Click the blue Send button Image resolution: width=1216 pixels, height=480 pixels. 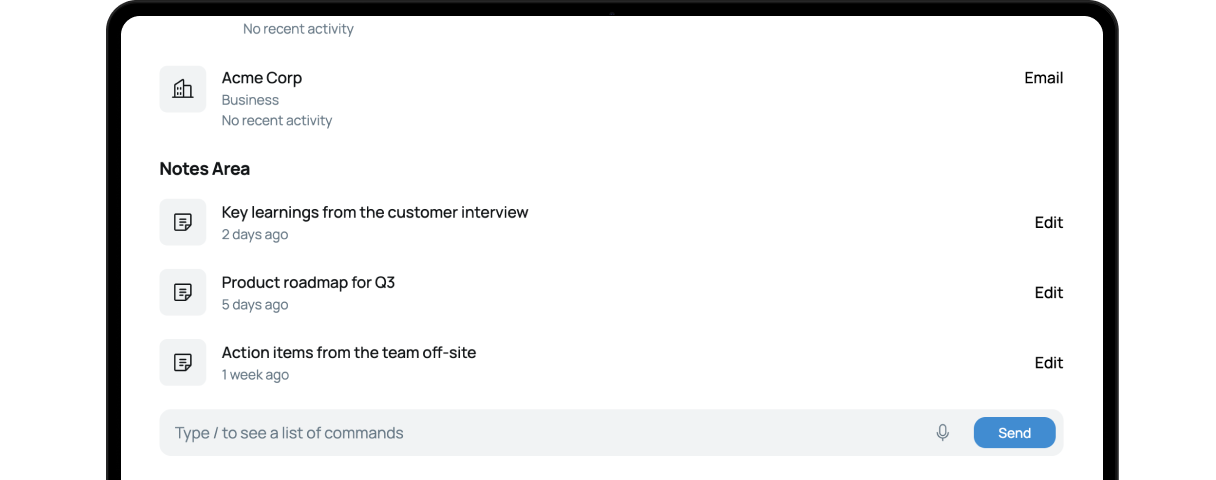pyautogui.click(x=1014, y=433)
